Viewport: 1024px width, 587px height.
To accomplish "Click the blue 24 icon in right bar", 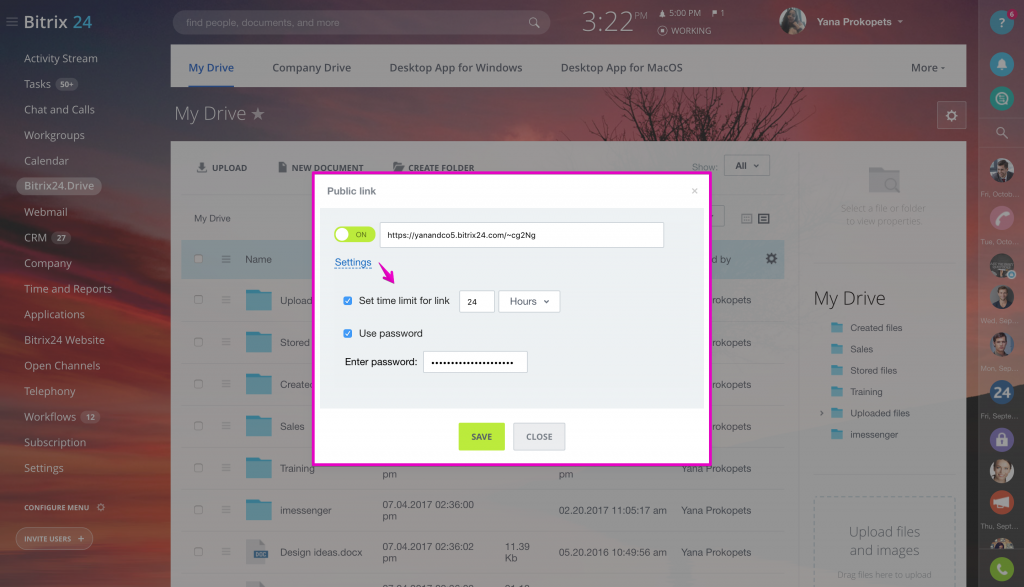I will click(x=1001, y=393).
